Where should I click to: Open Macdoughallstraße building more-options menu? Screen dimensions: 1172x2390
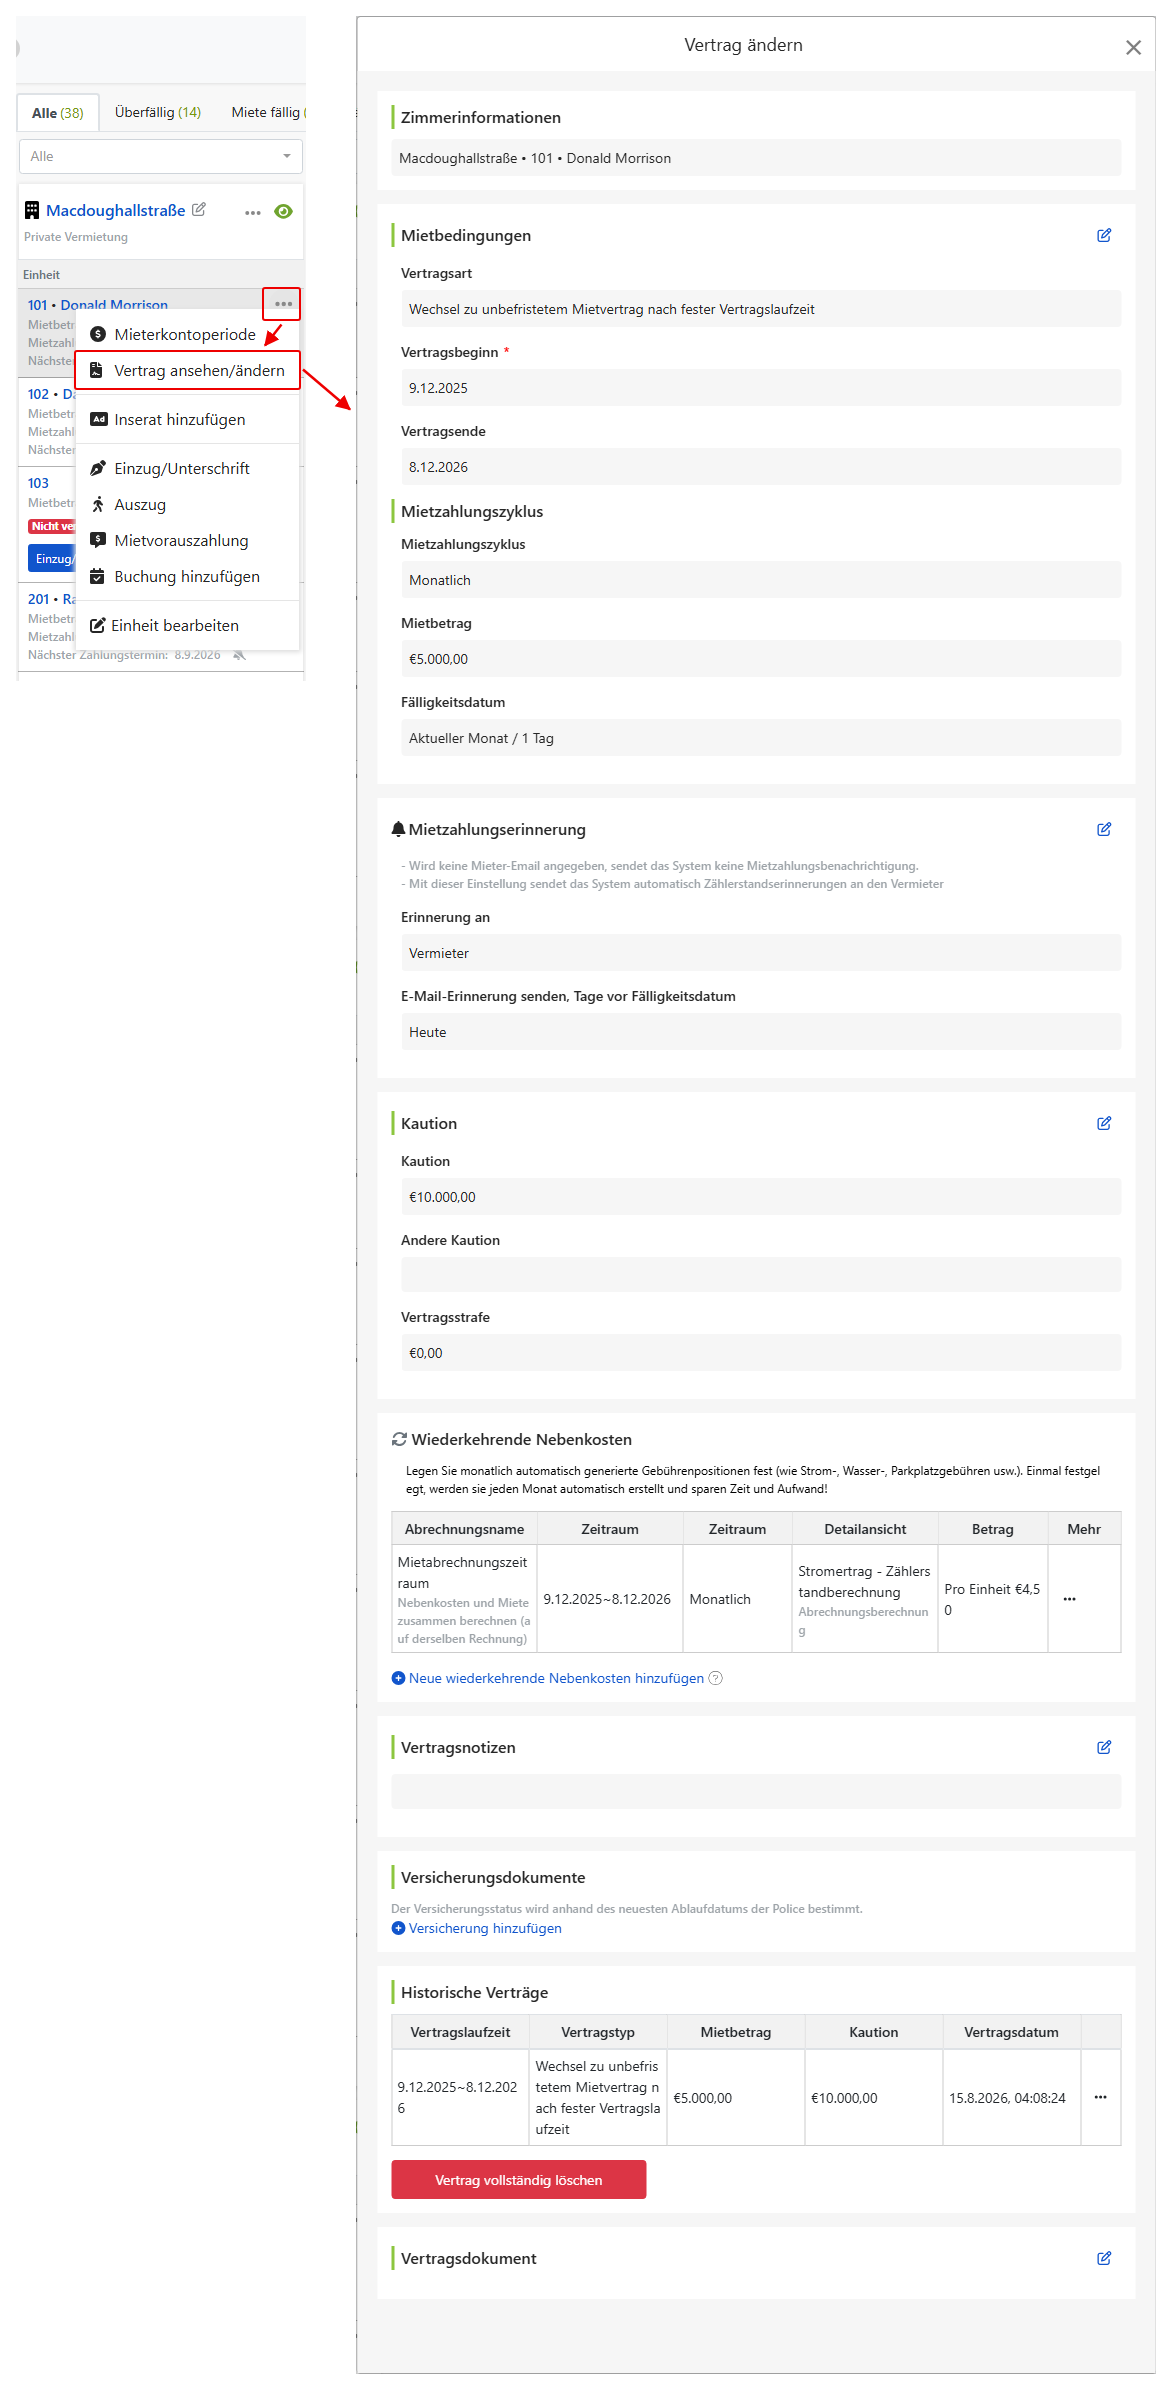[253, 212]
